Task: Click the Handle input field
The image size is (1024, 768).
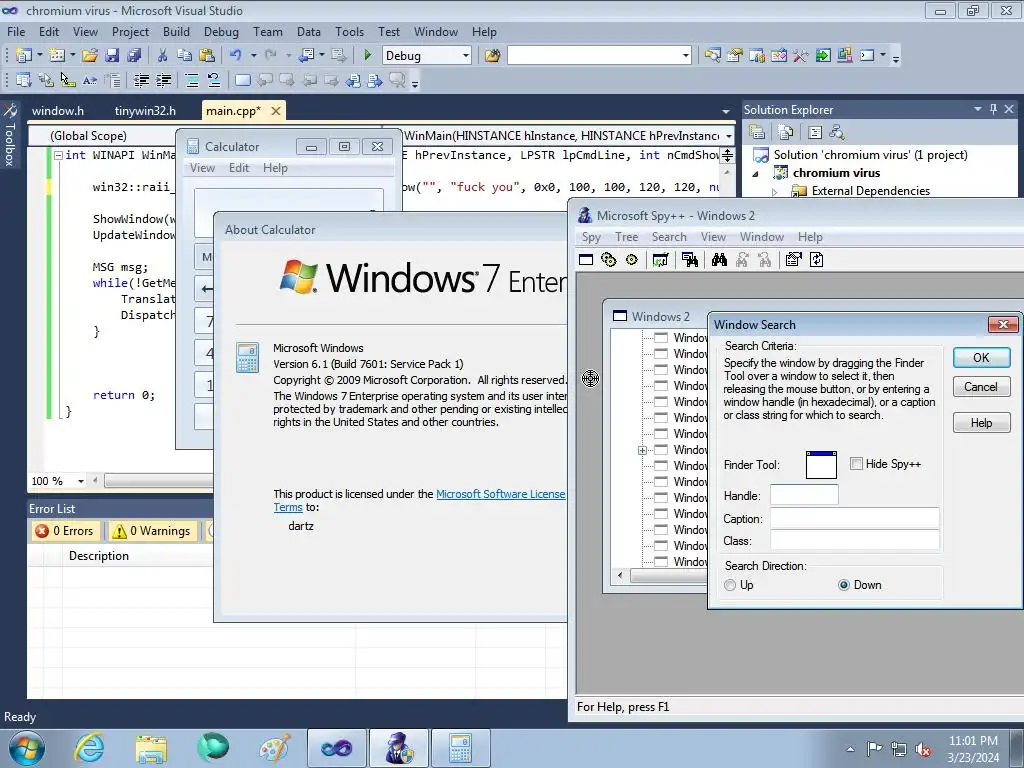Action: click(x=804, y=495)
